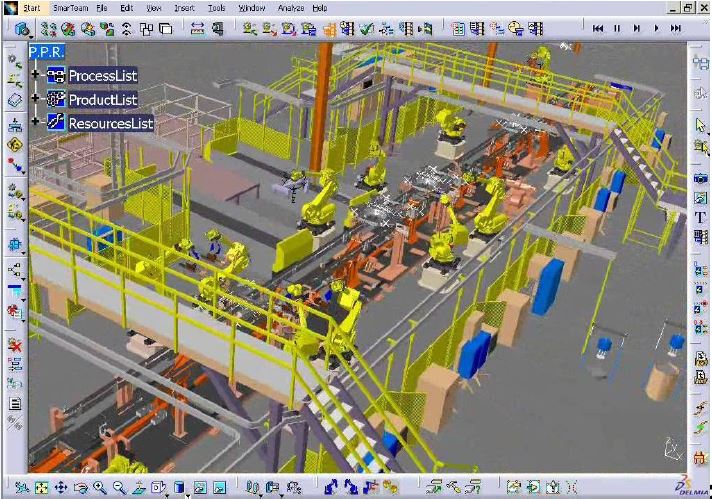Select the P.P.R. root tree node
Screen dimensions: 712x499
[x=46, y=51]
